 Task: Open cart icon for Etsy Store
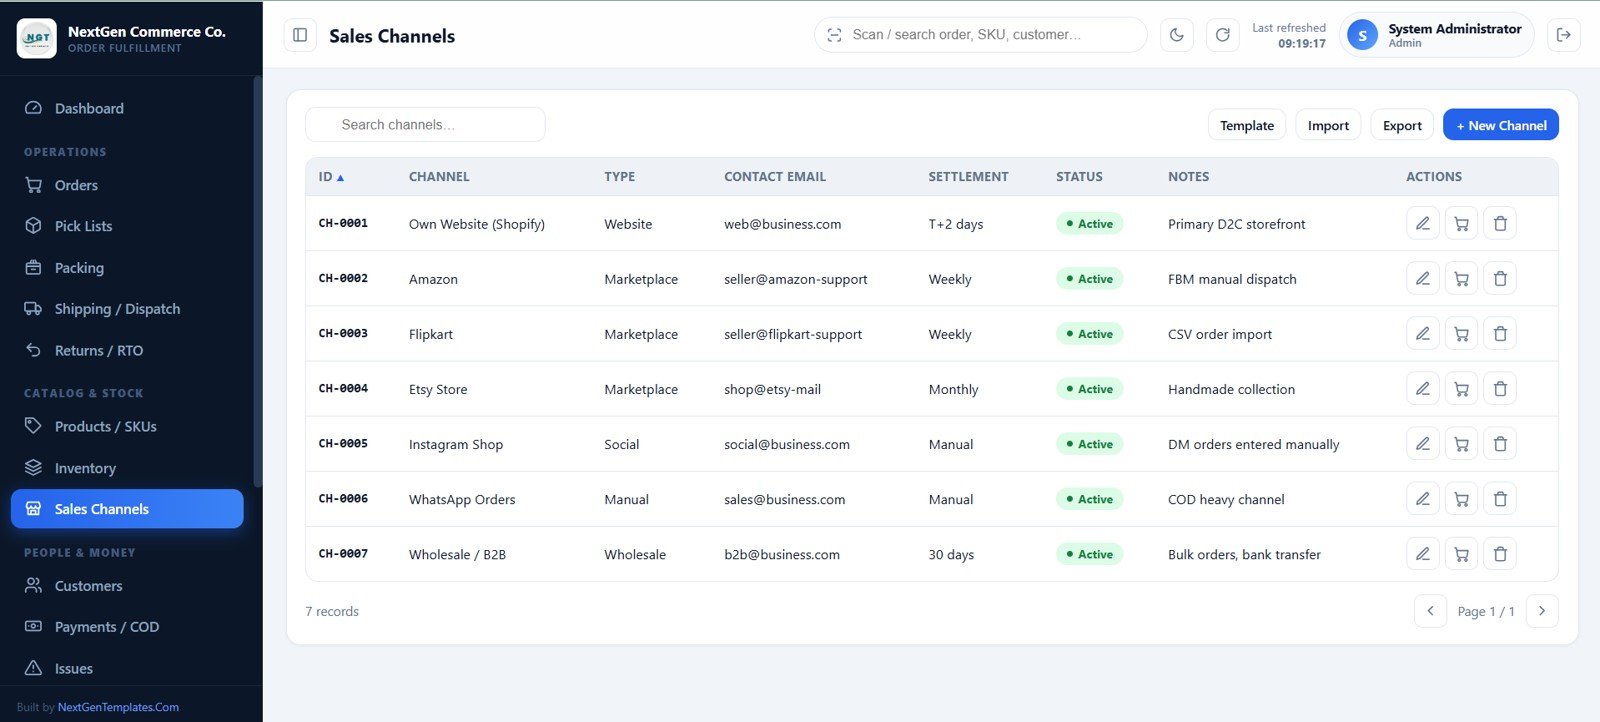tap(1461, 388)
